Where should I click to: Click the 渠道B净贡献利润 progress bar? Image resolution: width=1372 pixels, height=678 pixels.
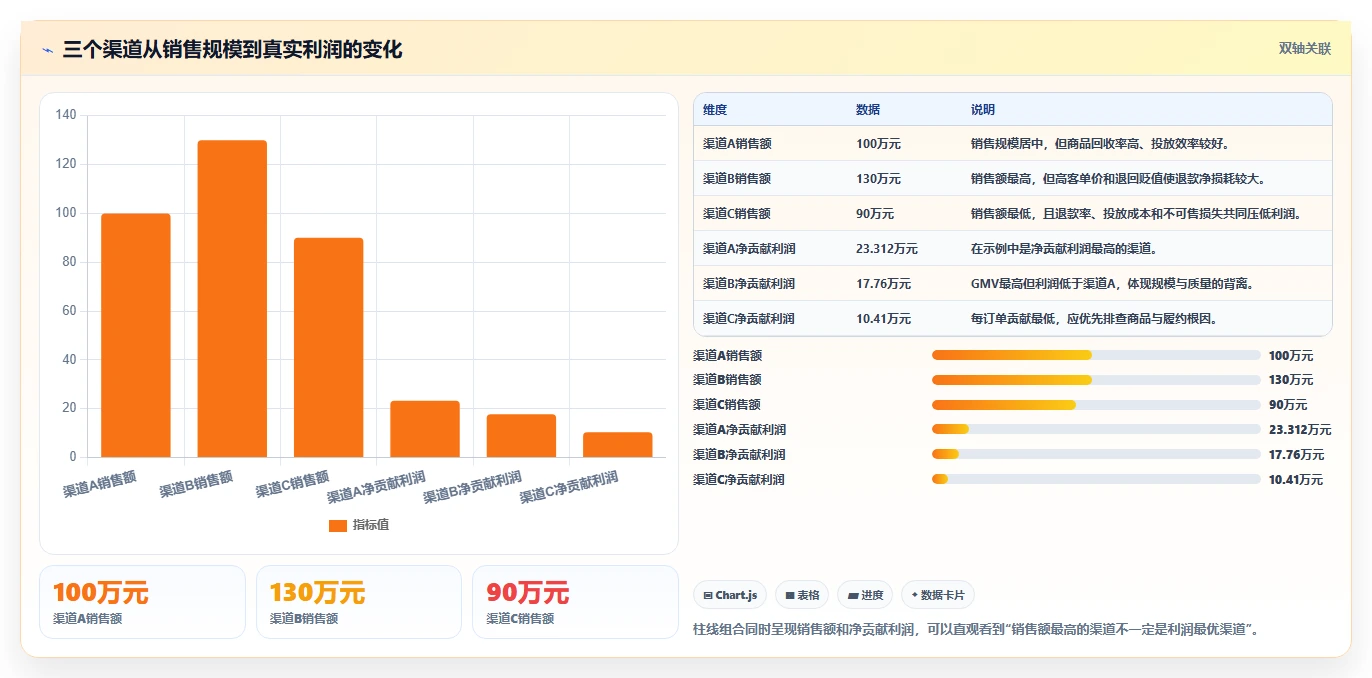tap(1096, 454)
